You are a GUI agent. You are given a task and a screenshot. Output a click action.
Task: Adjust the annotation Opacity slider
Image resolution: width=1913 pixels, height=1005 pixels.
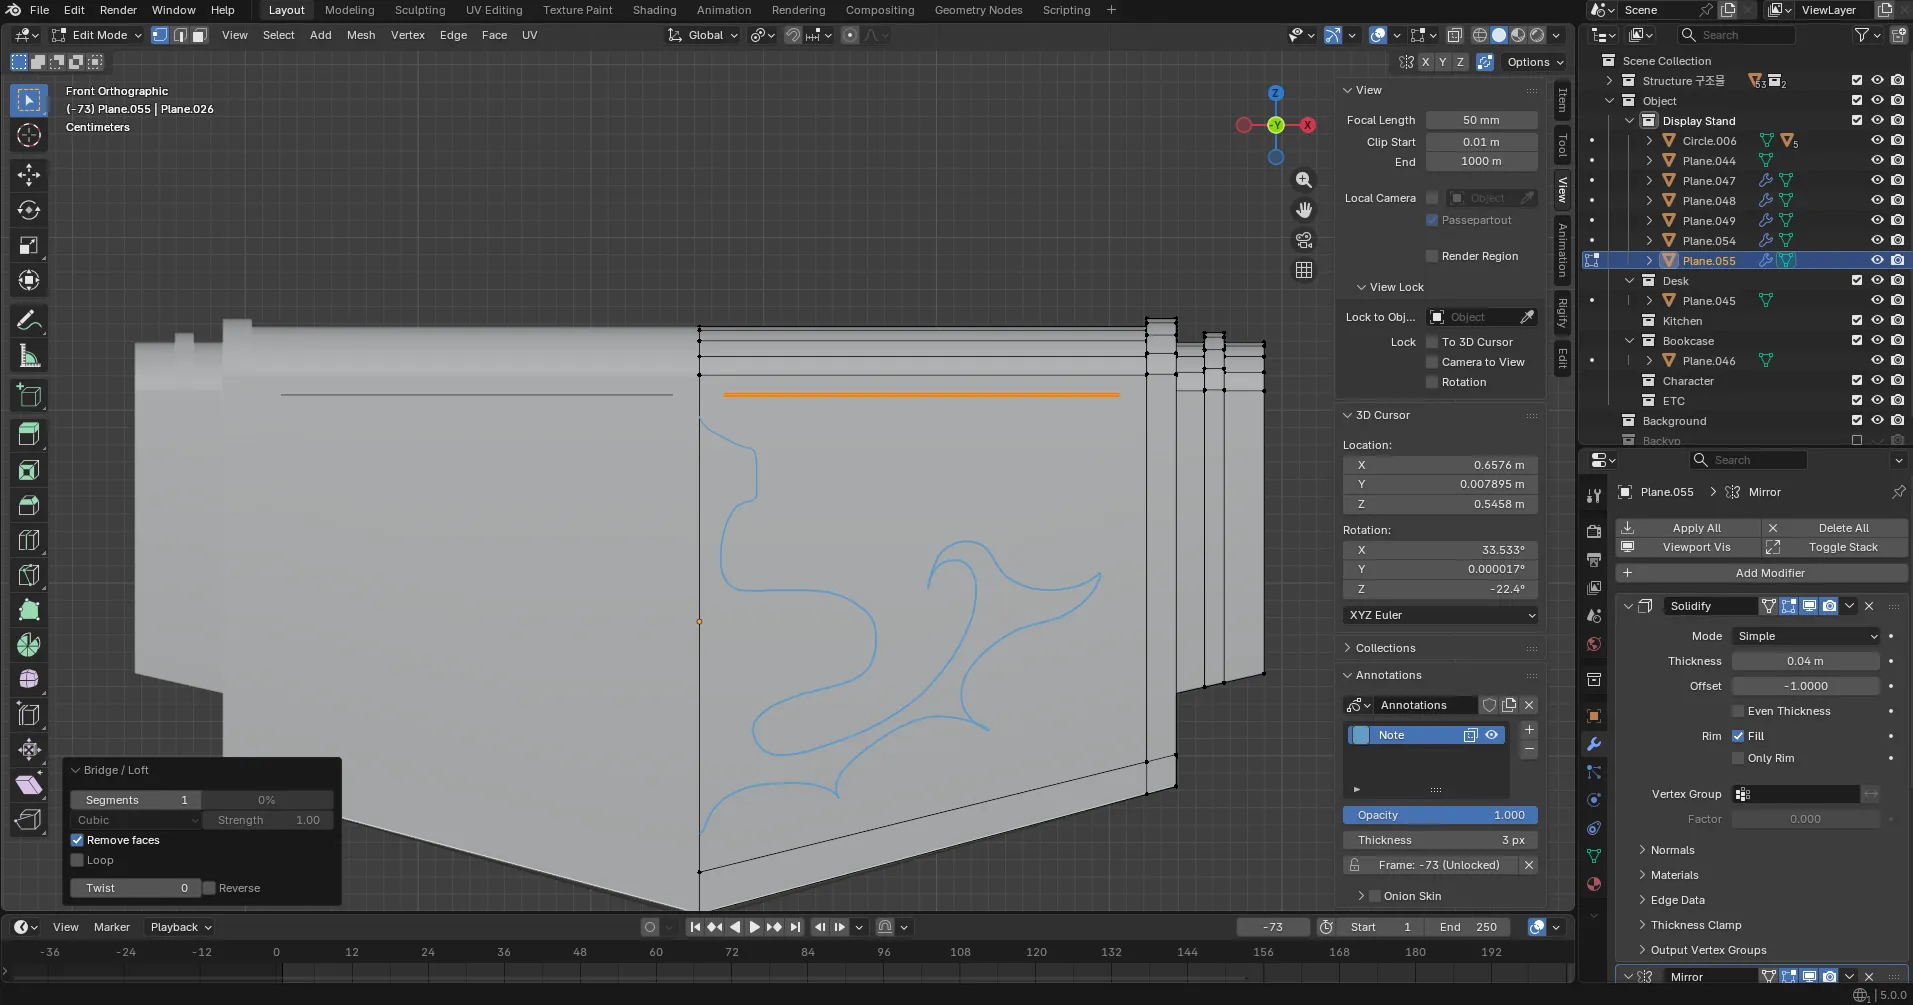coord(1440,815)
